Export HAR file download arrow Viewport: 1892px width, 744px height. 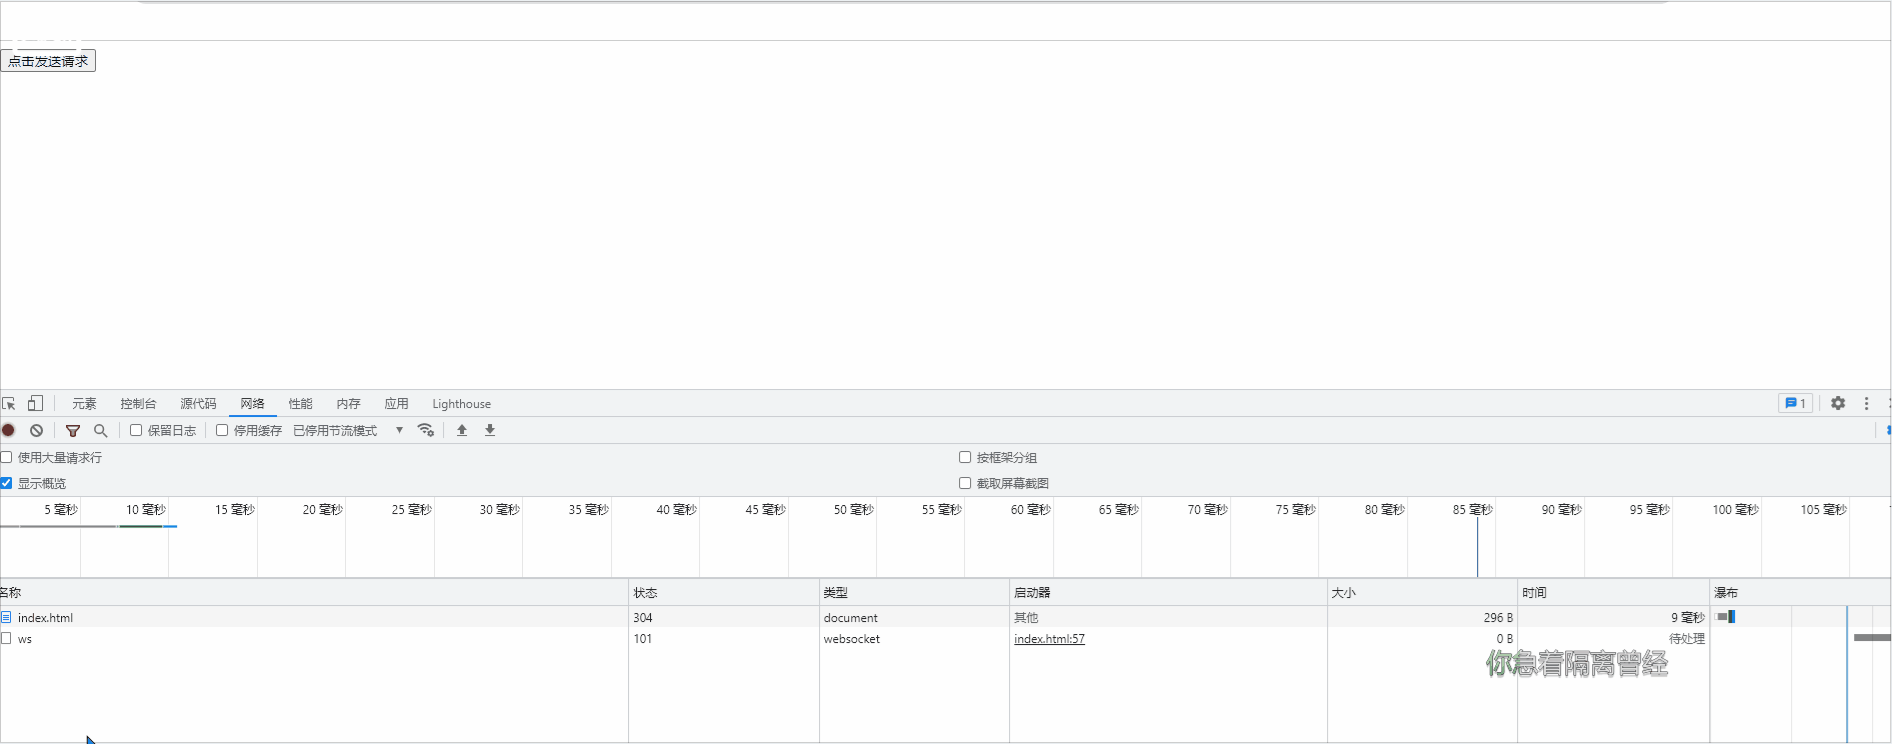point(490,430)
